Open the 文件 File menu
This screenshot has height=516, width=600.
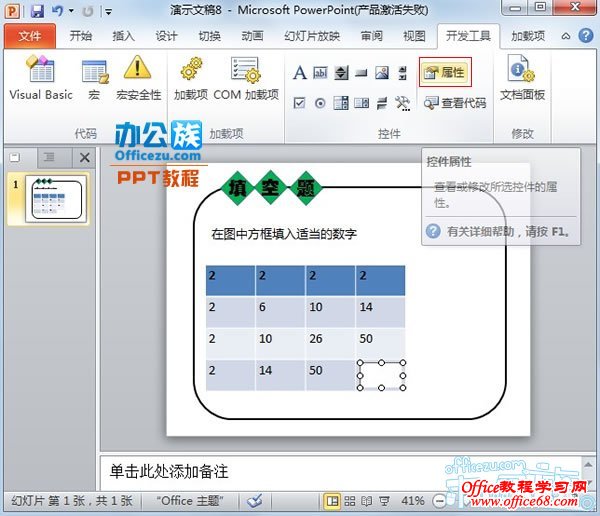(x=30, y=36)
